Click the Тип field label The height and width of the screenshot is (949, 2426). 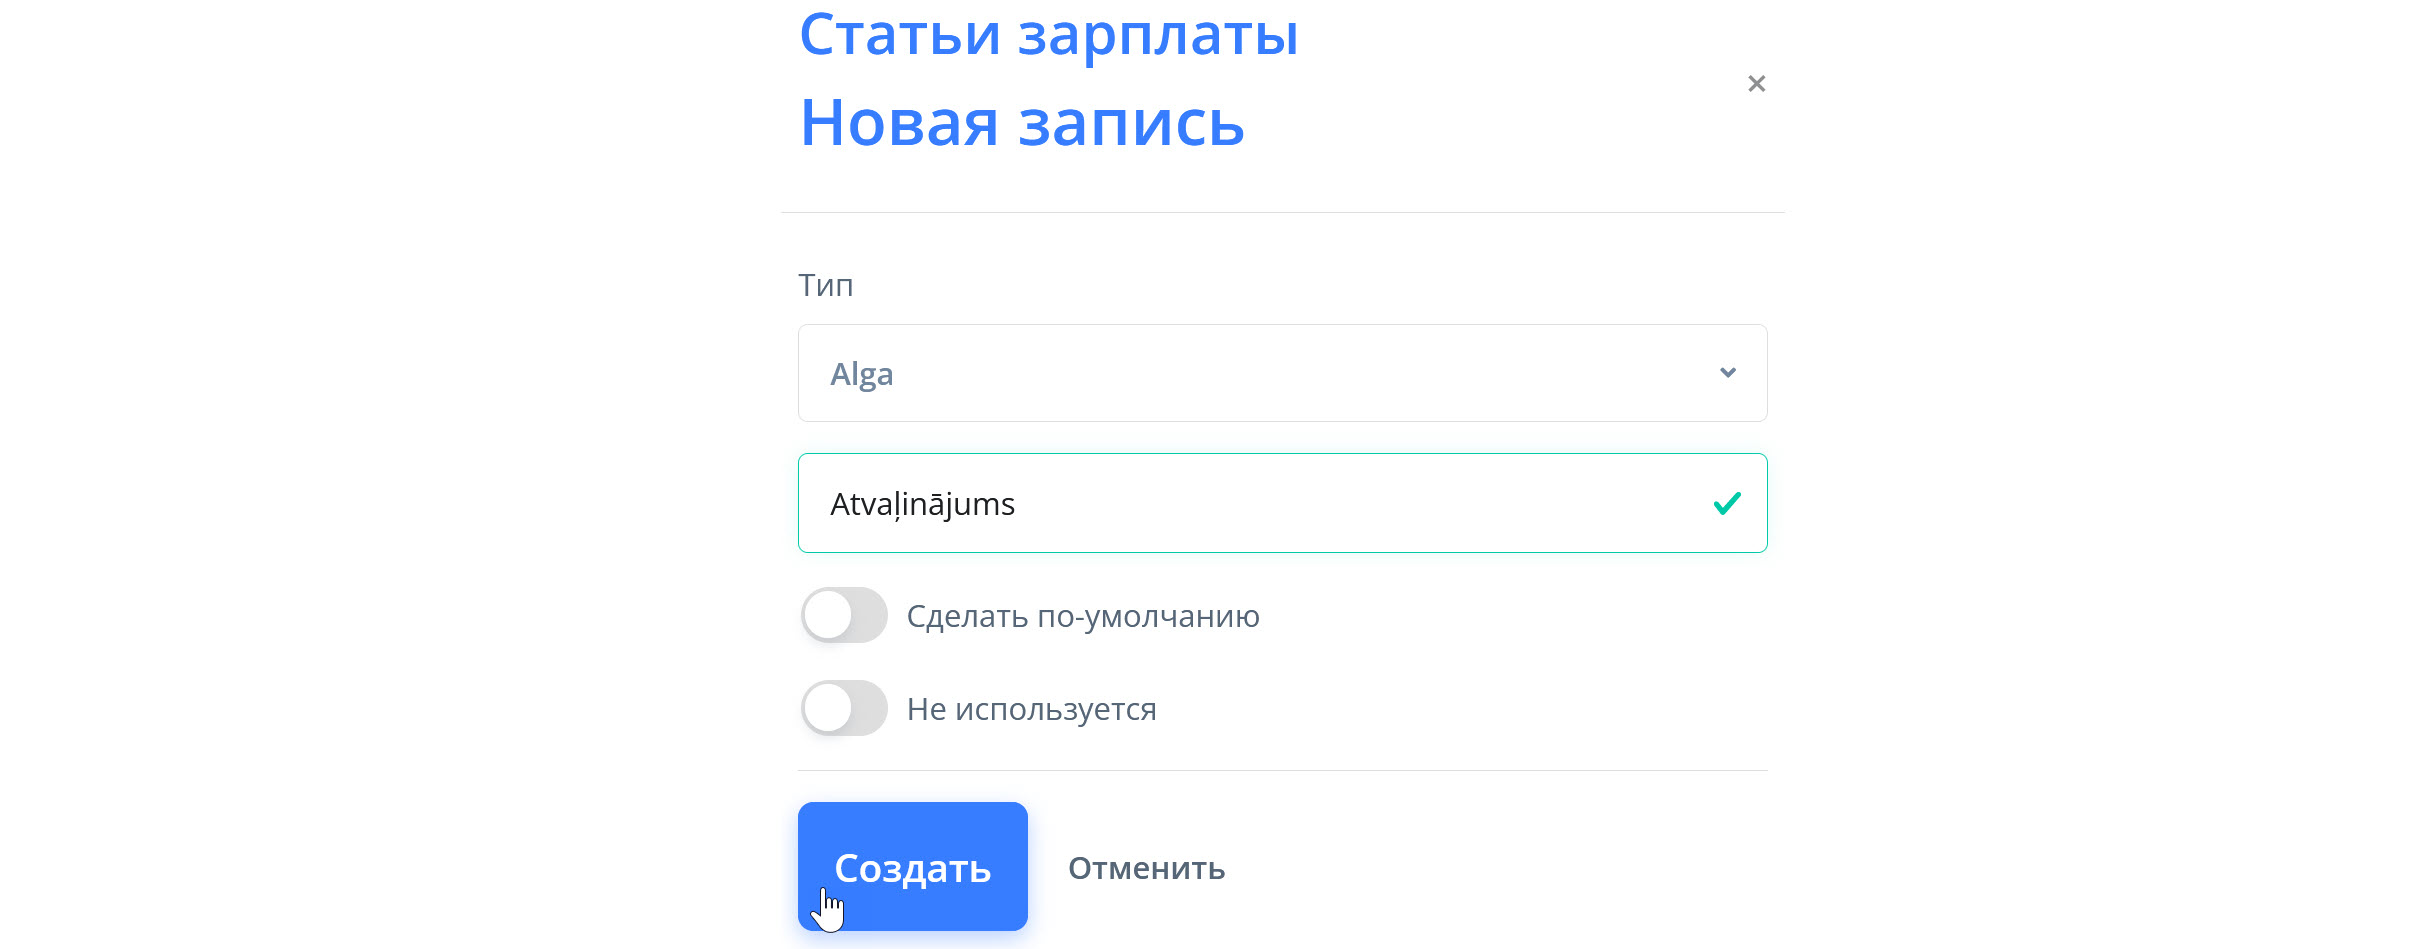coord(825,286)
